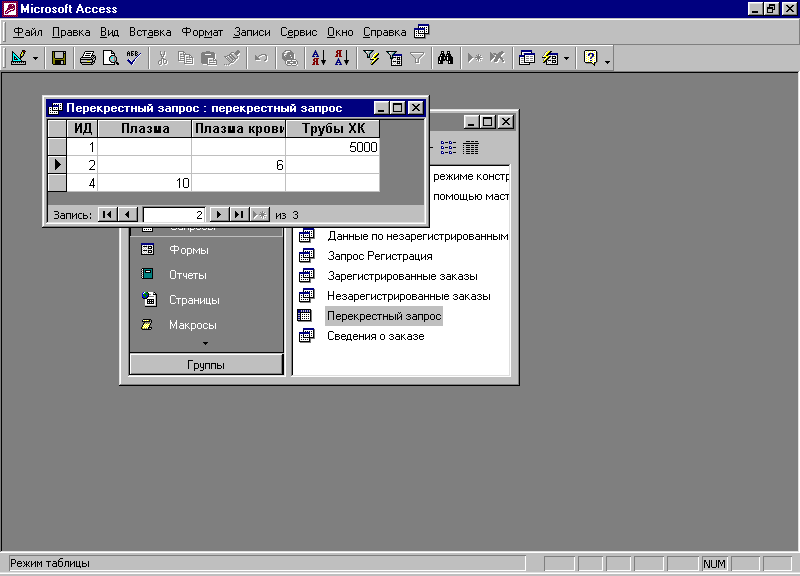Select the row selector for ИД 4

(x=57, y=183)
